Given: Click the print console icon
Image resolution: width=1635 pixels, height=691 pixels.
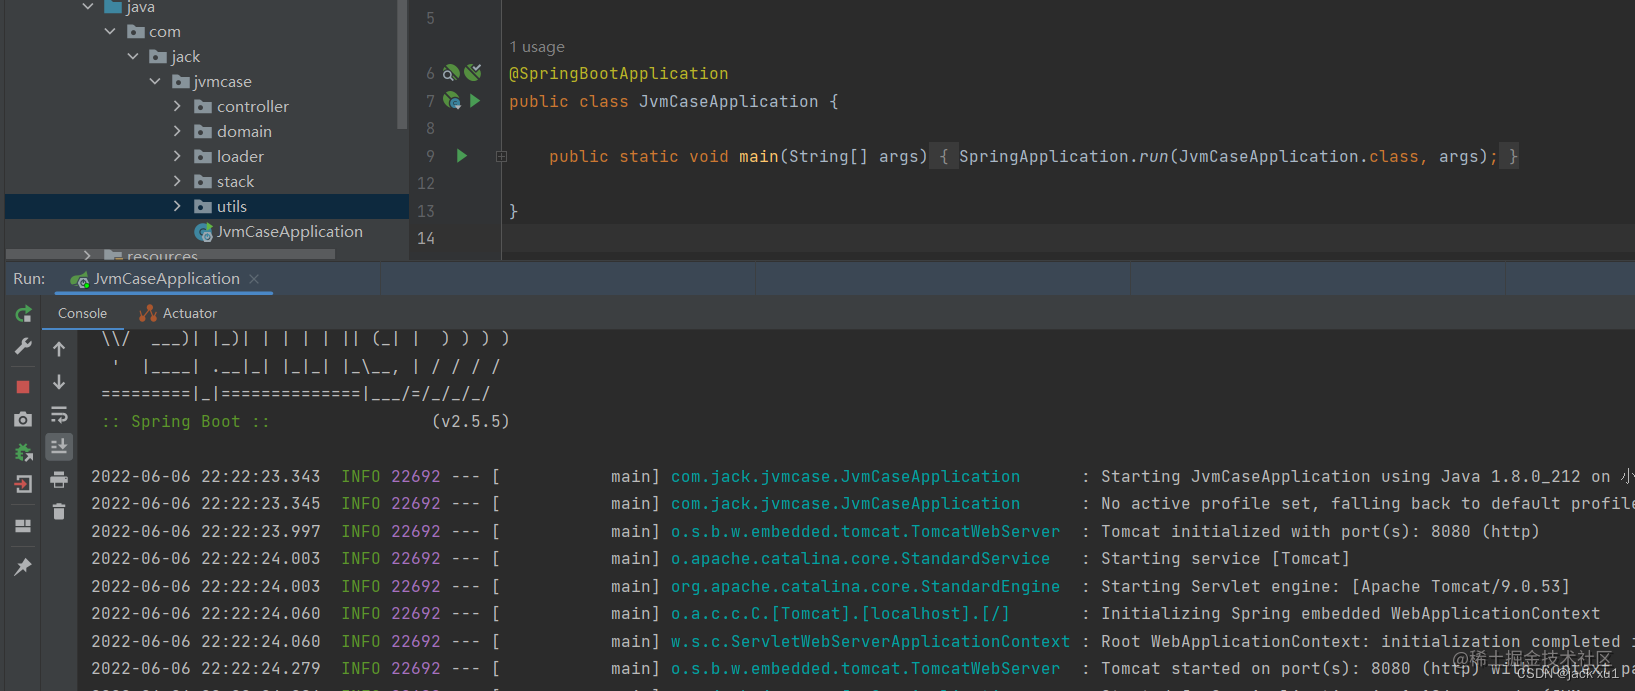Looking at the screenshot, I should pos(59,480).
